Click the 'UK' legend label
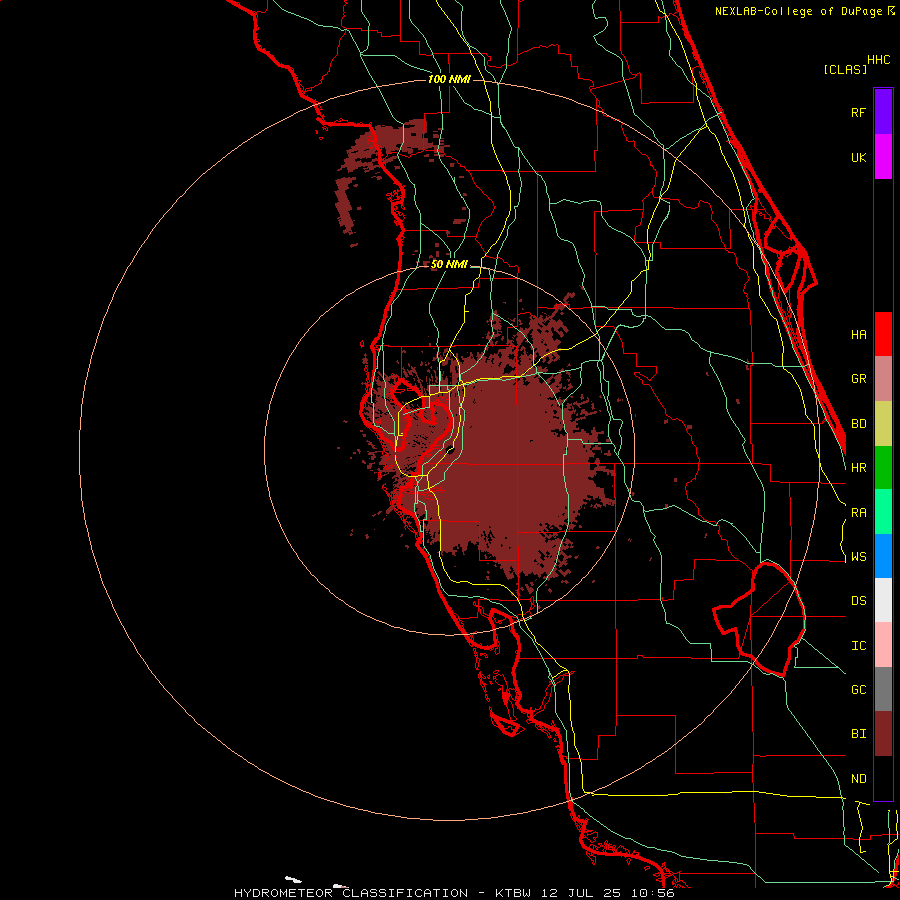The width and height of the screenshot is (900, 900). tap(858, 158)
